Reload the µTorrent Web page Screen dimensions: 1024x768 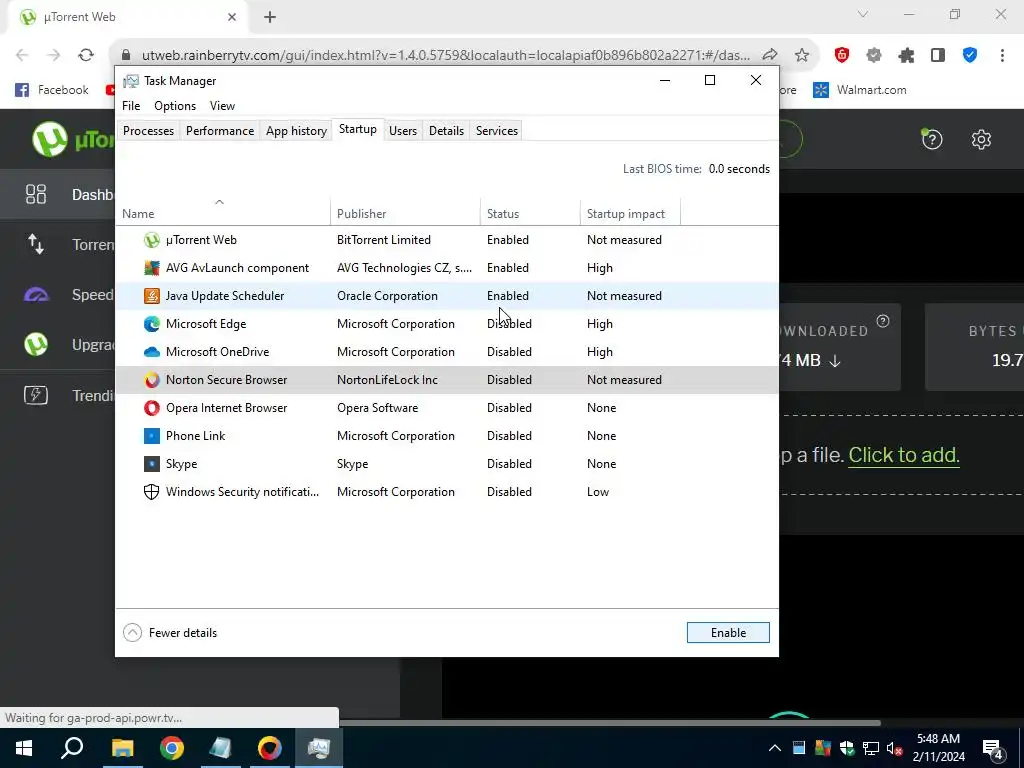[x=86, y=56]
